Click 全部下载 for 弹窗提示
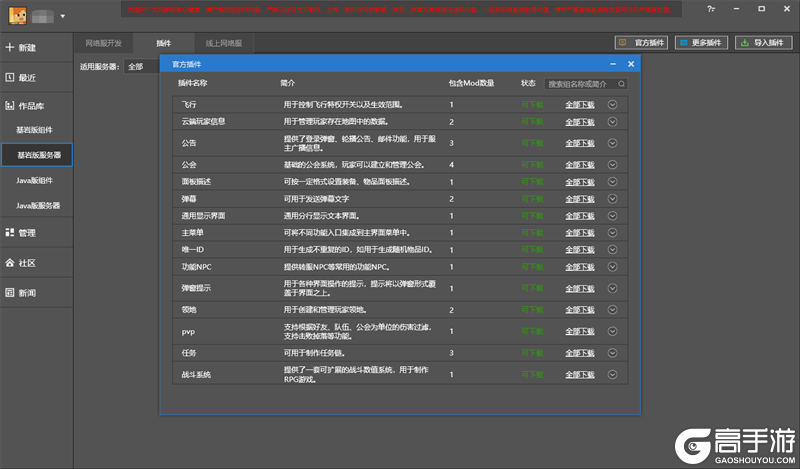 point(580,288)
